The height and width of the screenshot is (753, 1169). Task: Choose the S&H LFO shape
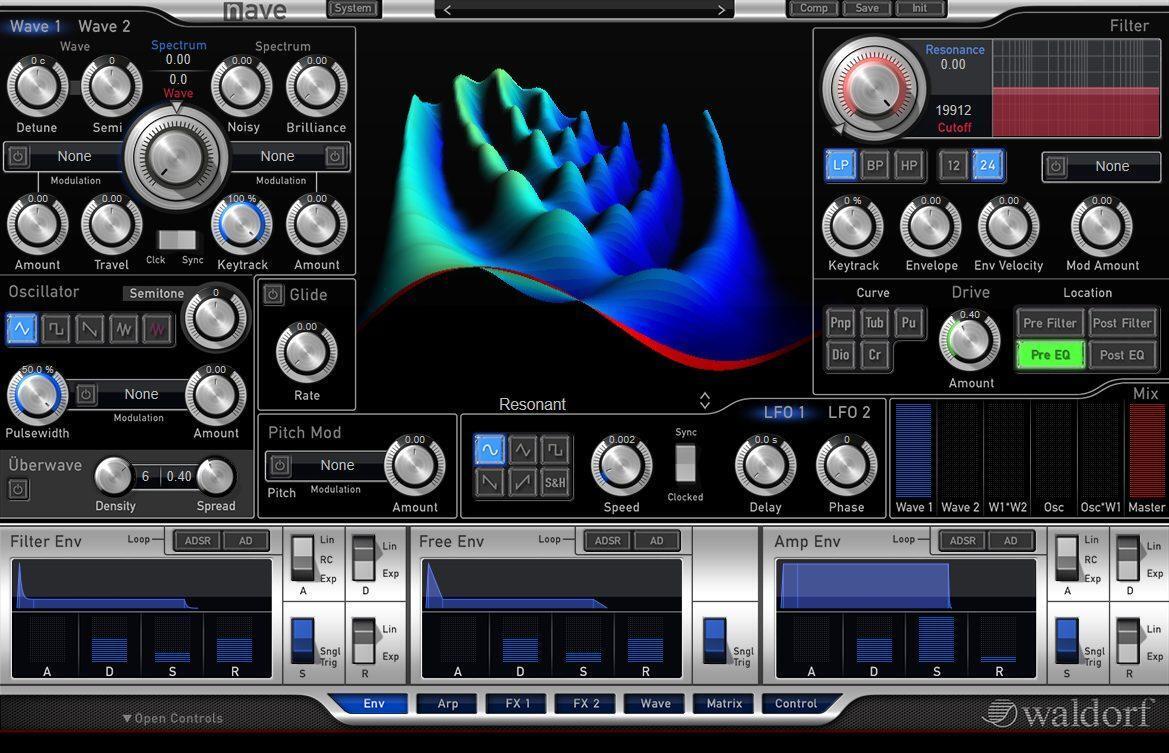(x=555, y=483)
